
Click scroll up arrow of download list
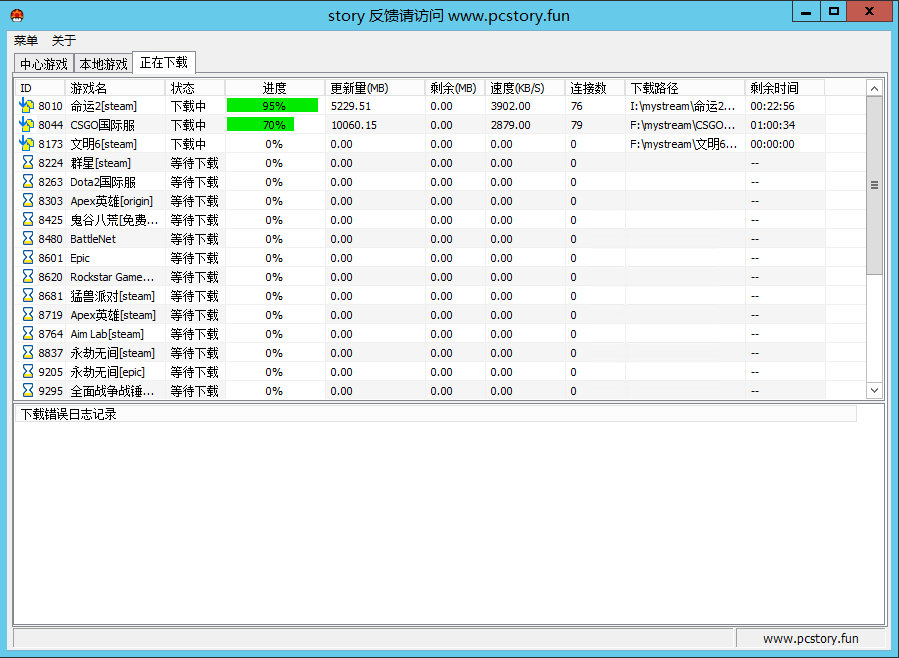click(874, 88)
